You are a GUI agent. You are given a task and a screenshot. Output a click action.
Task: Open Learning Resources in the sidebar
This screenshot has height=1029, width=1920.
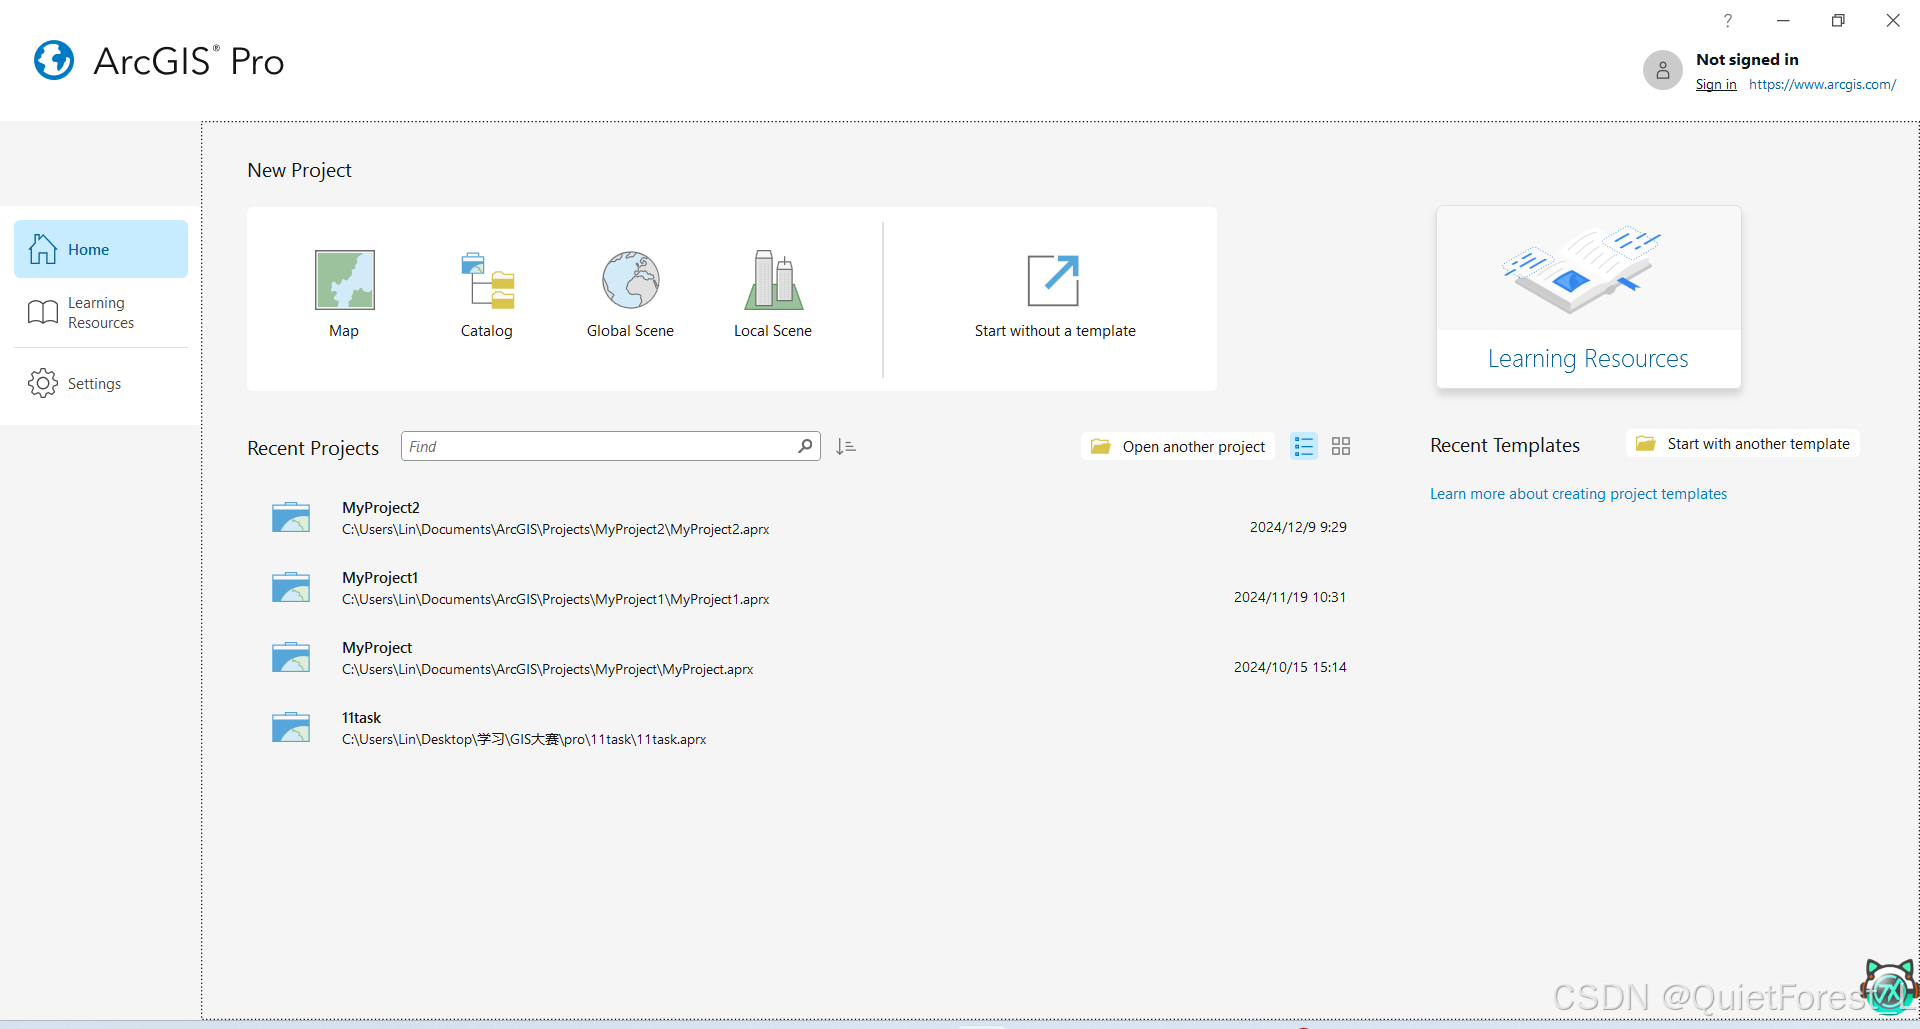pos(101,313)
